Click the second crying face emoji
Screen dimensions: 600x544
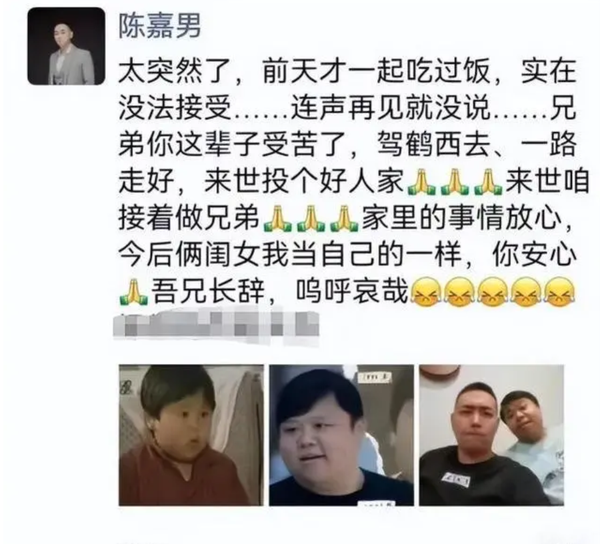coord(459,292)
